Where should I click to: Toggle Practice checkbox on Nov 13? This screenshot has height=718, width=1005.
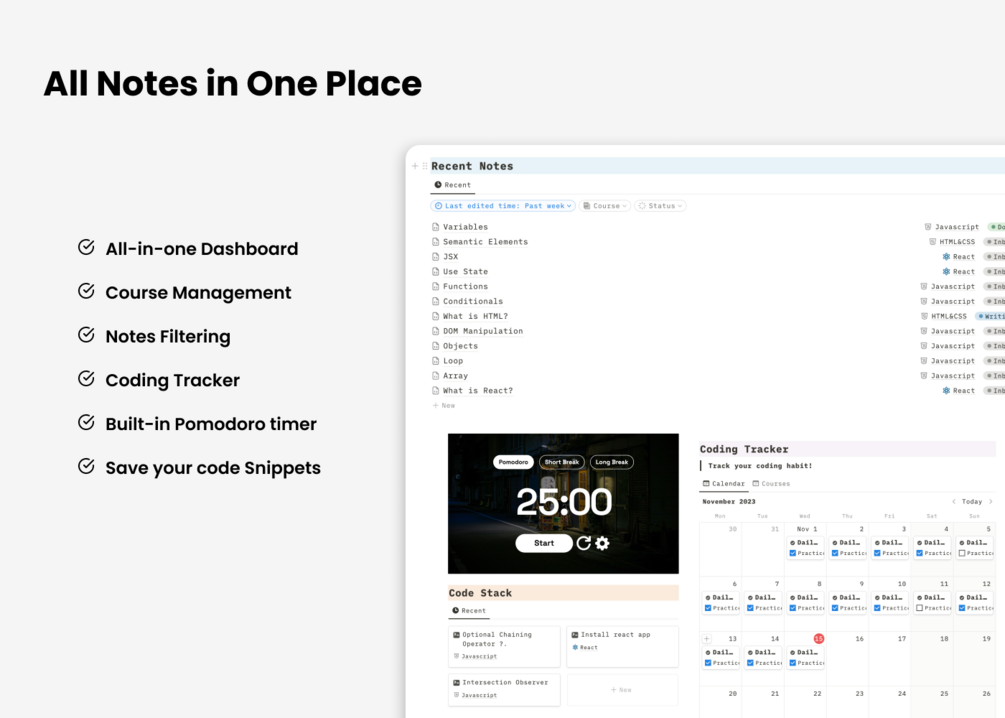click(708, 663)
